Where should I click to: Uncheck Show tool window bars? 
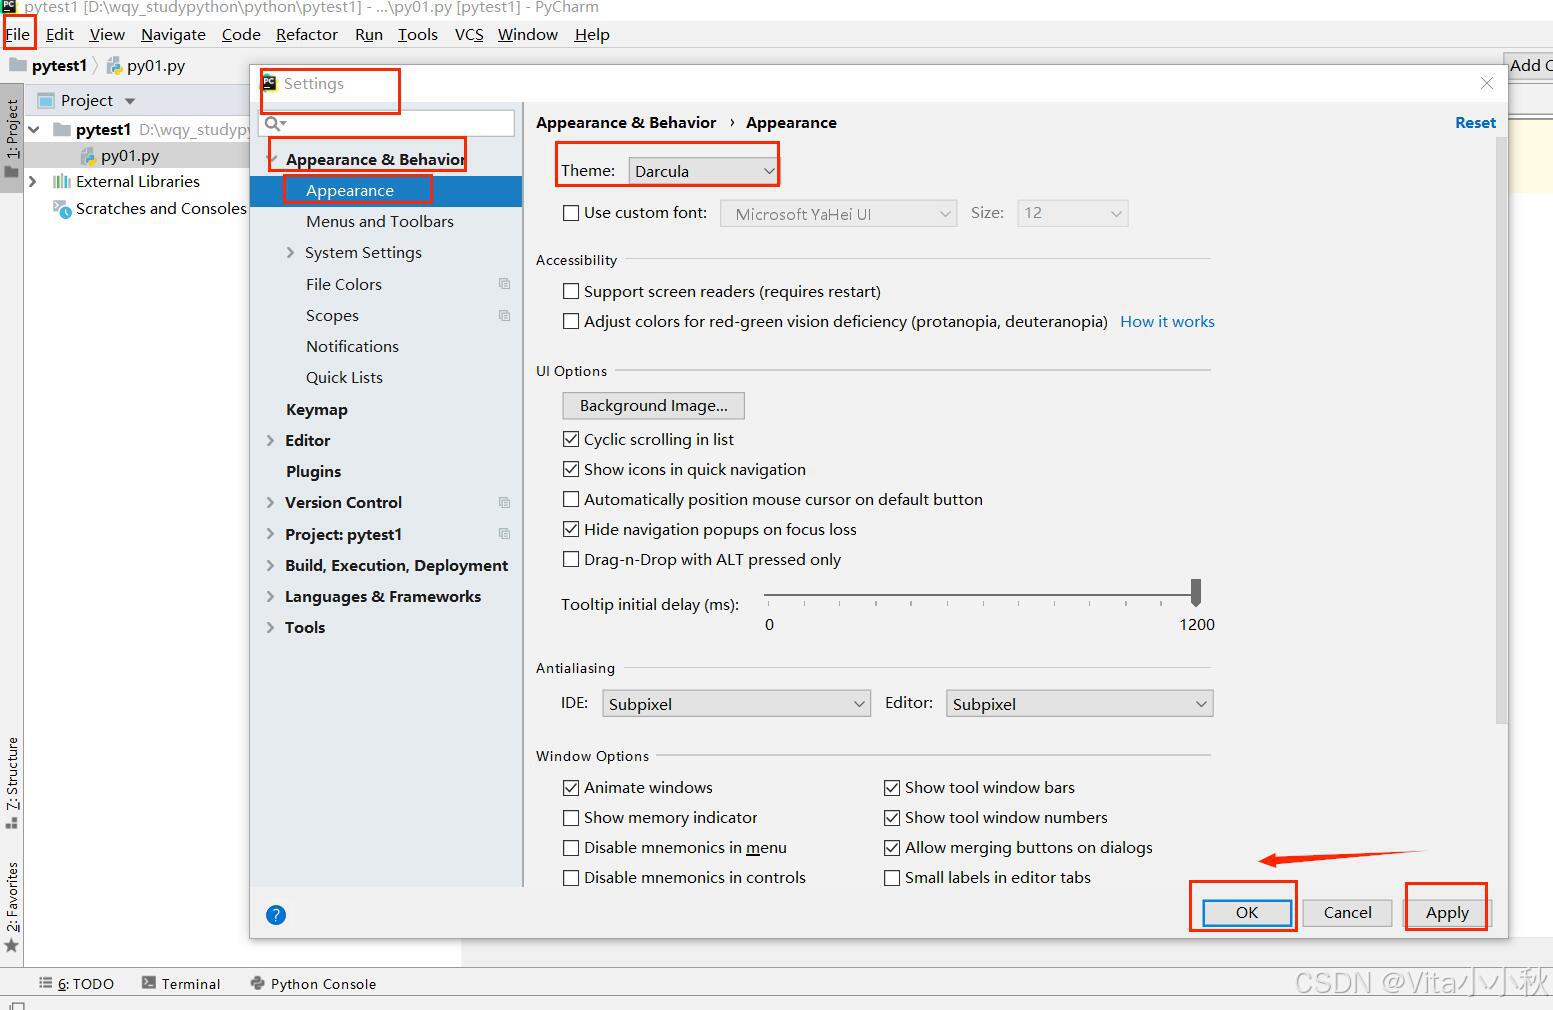892,787
